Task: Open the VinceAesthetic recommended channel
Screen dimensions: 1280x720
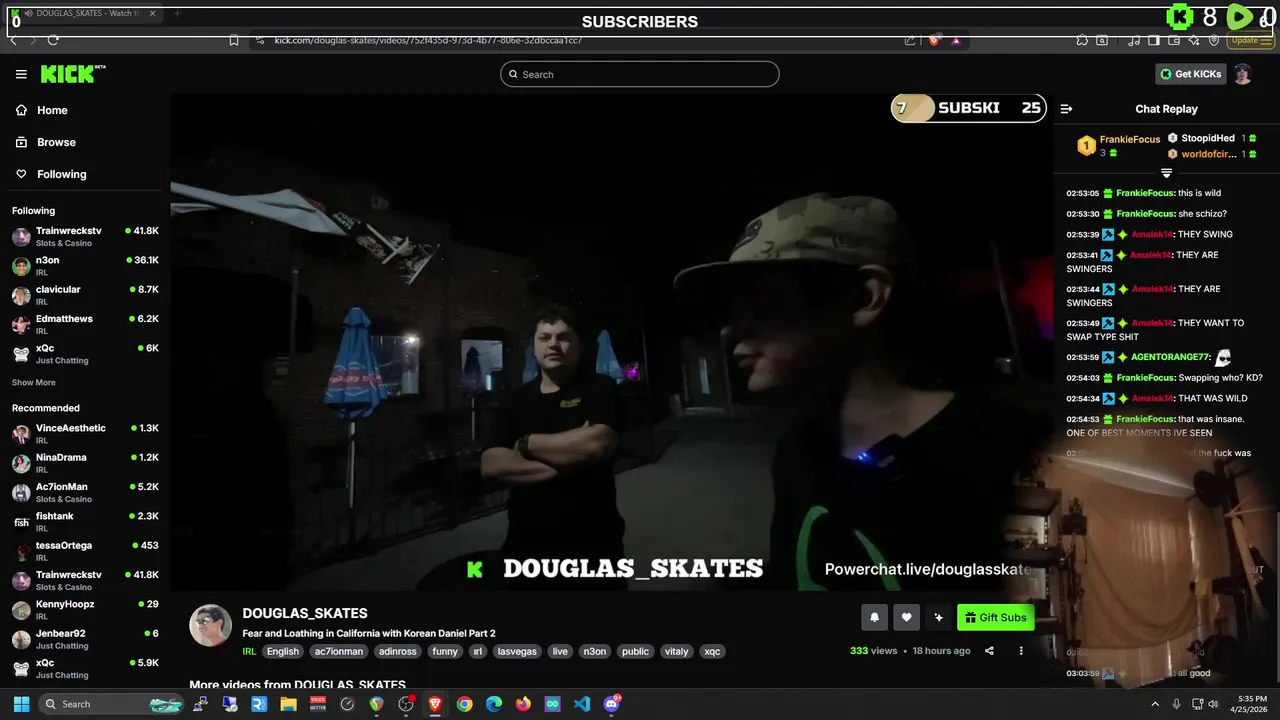Action: coord(85,433)
